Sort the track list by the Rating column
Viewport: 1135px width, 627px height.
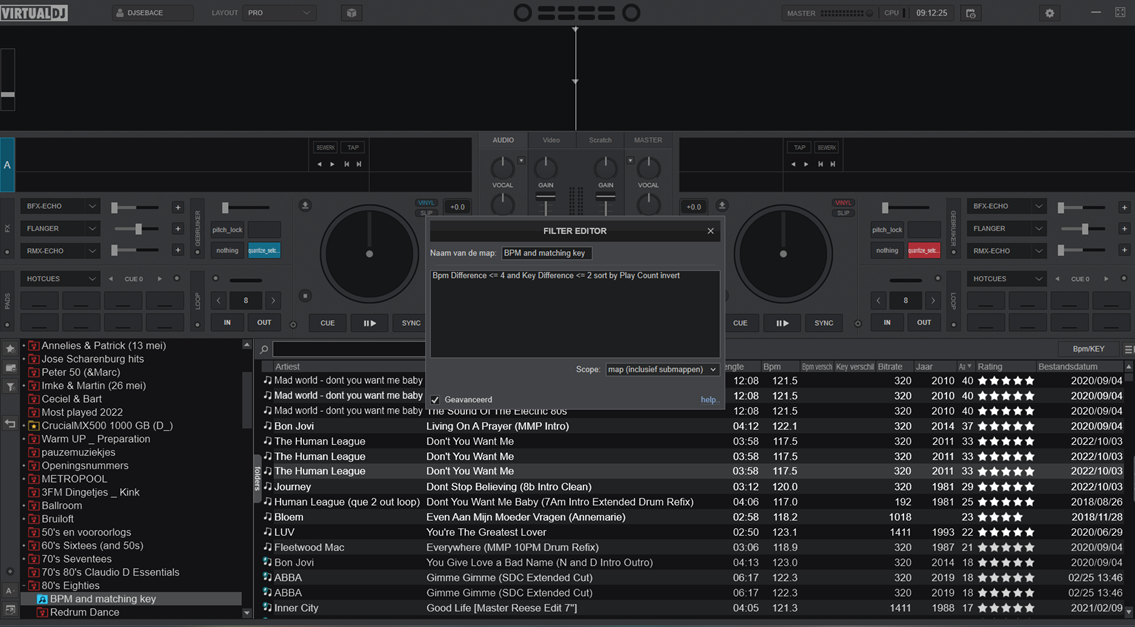click(990, 366)
